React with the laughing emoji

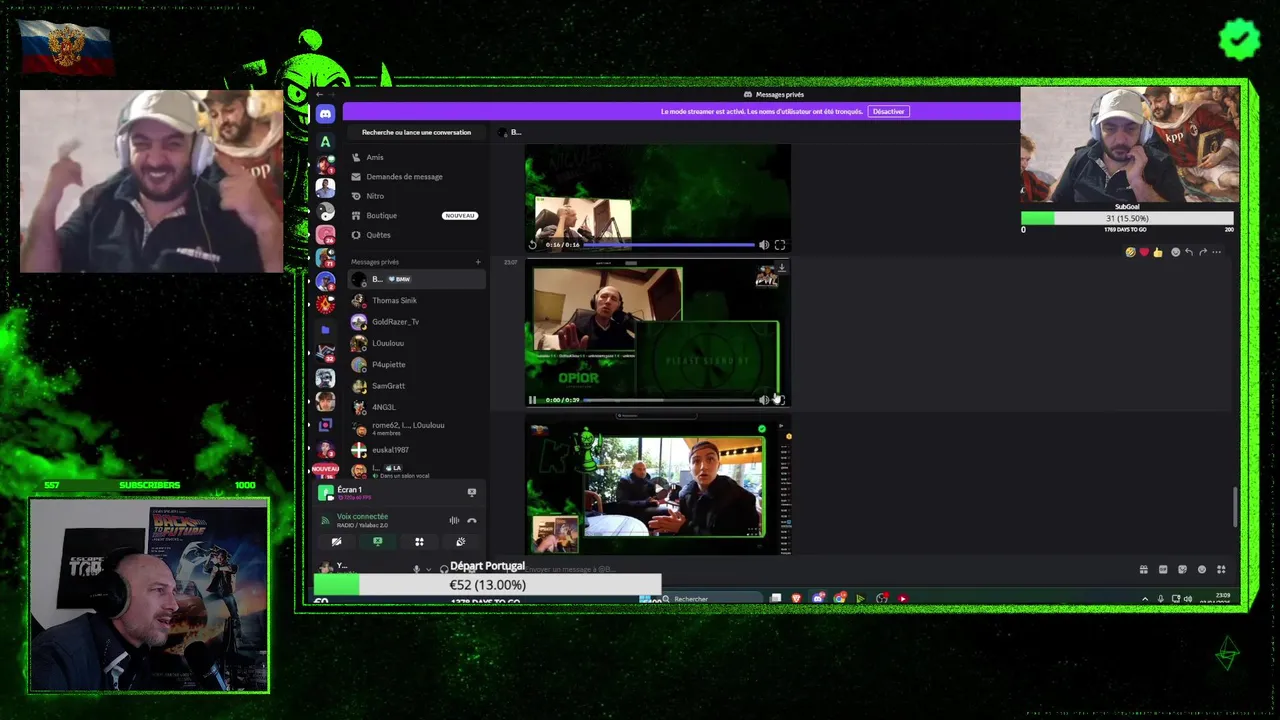tap(1130, 252)
